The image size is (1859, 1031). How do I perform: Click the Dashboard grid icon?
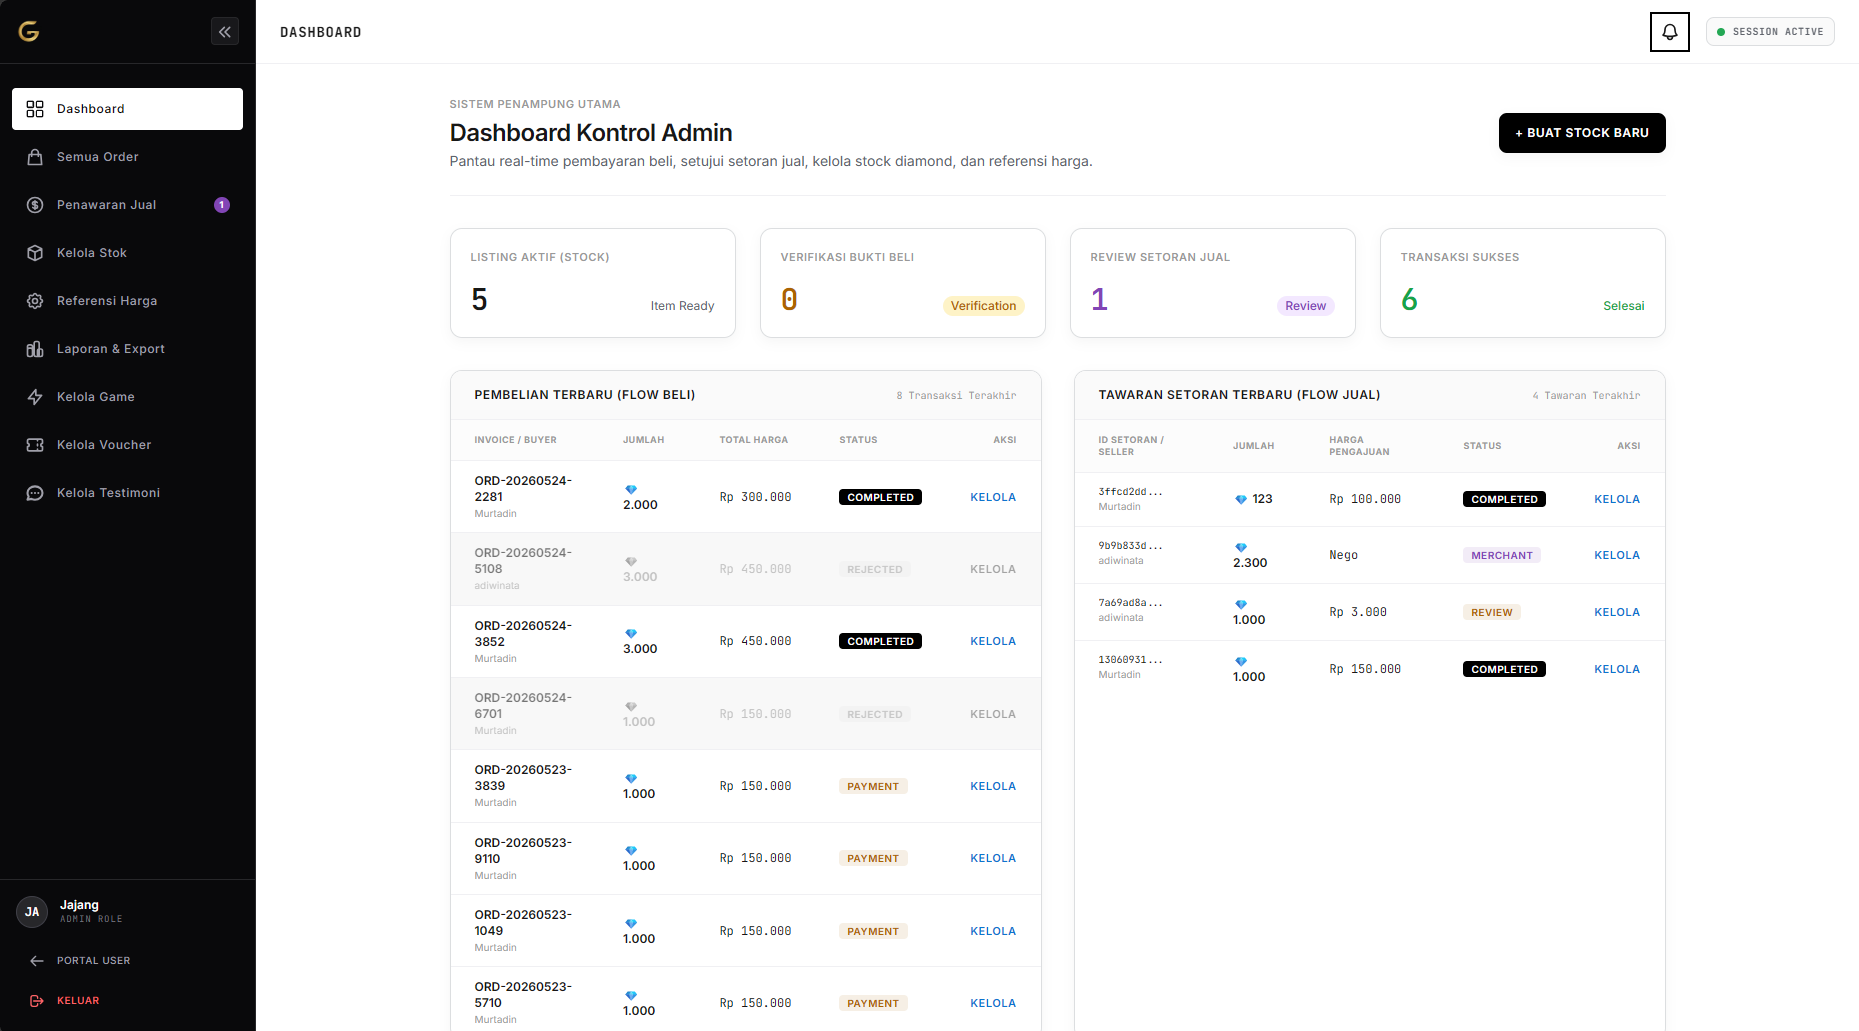point(35,109)
